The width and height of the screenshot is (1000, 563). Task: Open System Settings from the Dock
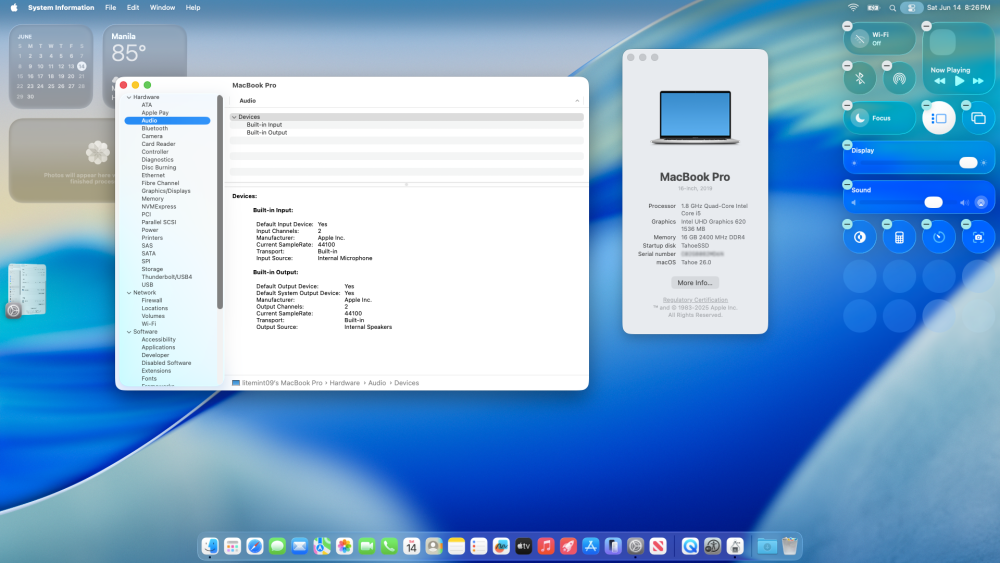(635, 546)
